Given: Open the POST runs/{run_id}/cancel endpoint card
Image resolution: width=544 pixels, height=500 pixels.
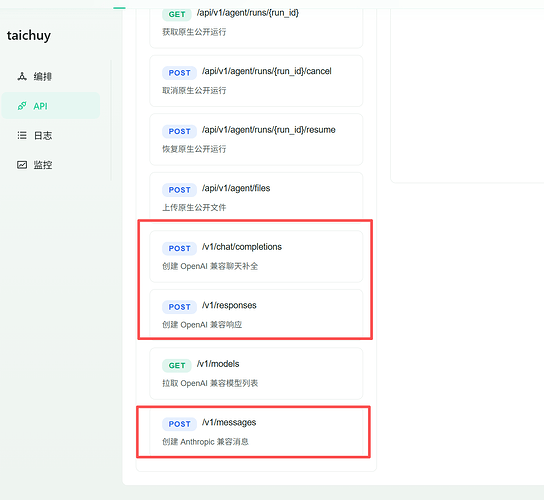Looking at the screenshot, I should (256, 81).
